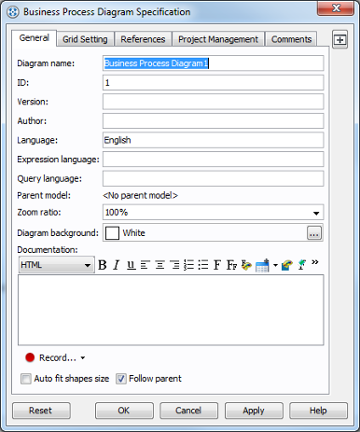The image size is (360, 432).
Task: Click the clear formats icon in the toolbar
Action: pyautogui.click(x=302, y=265)
